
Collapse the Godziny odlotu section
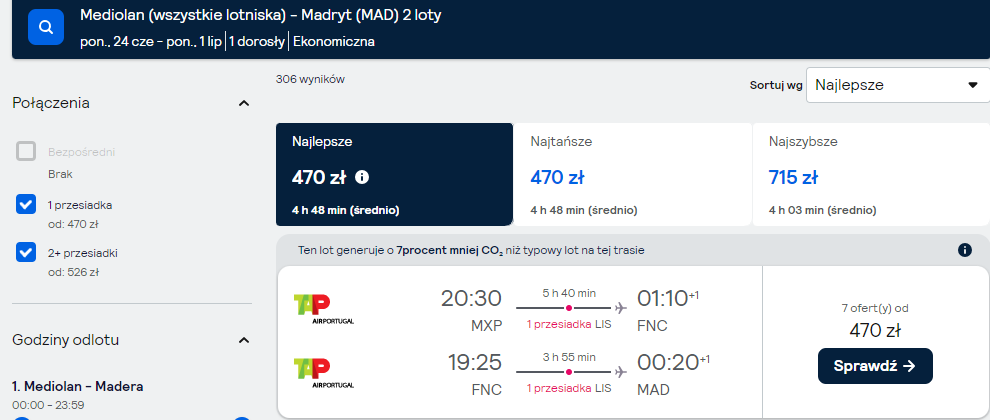(244, 340)
